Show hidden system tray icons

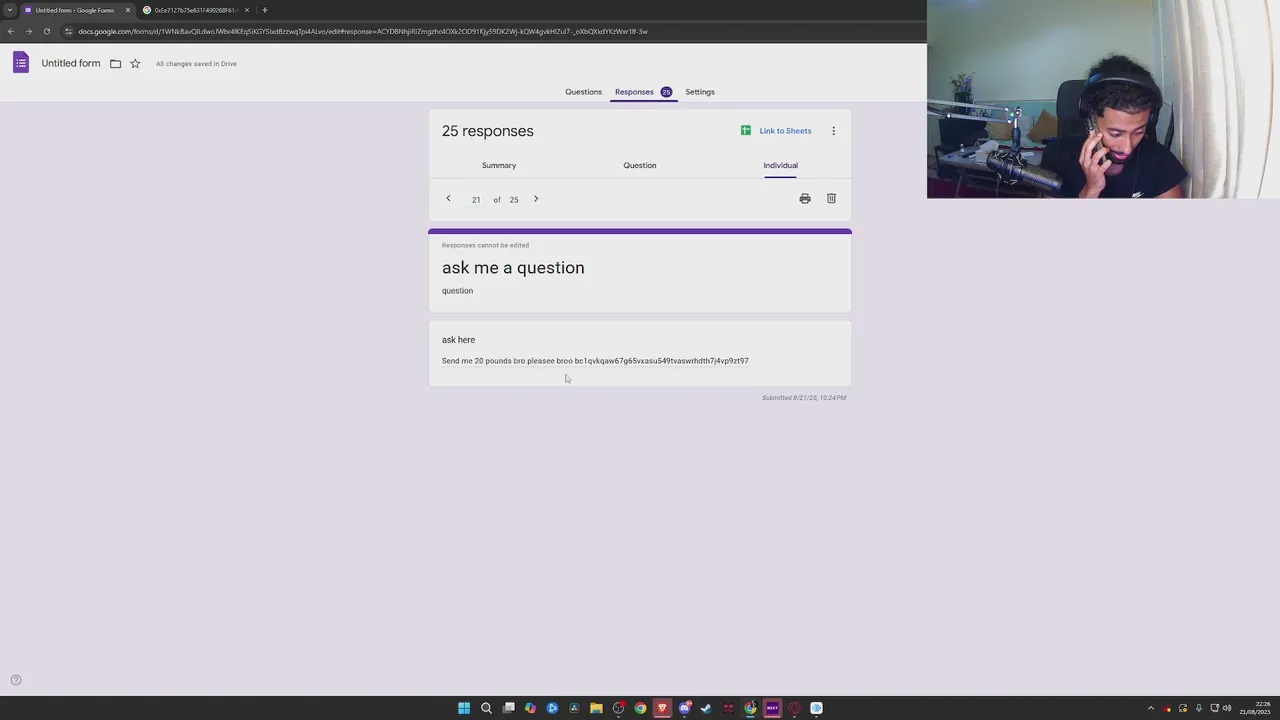click(x=1151, y=708)
